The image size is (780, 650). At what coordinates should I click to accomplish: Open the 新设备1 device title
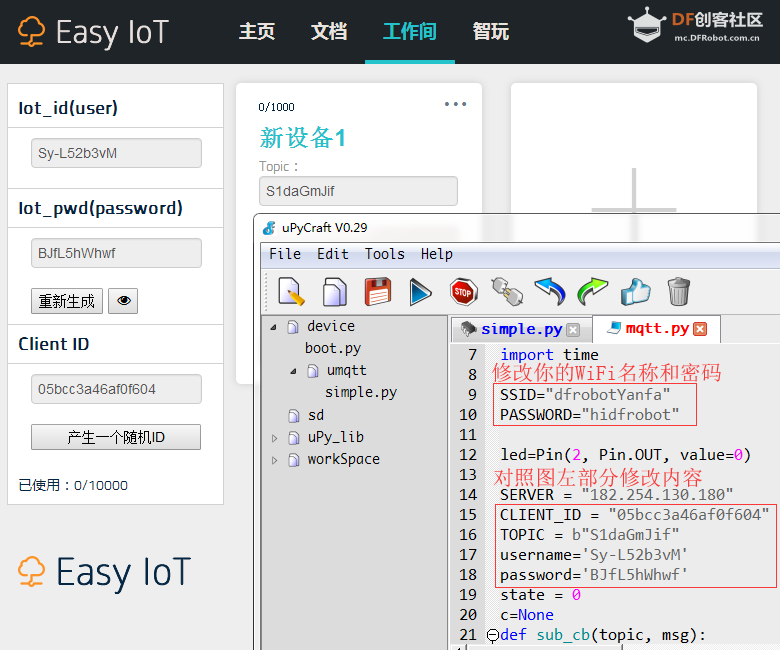(302, 138)
